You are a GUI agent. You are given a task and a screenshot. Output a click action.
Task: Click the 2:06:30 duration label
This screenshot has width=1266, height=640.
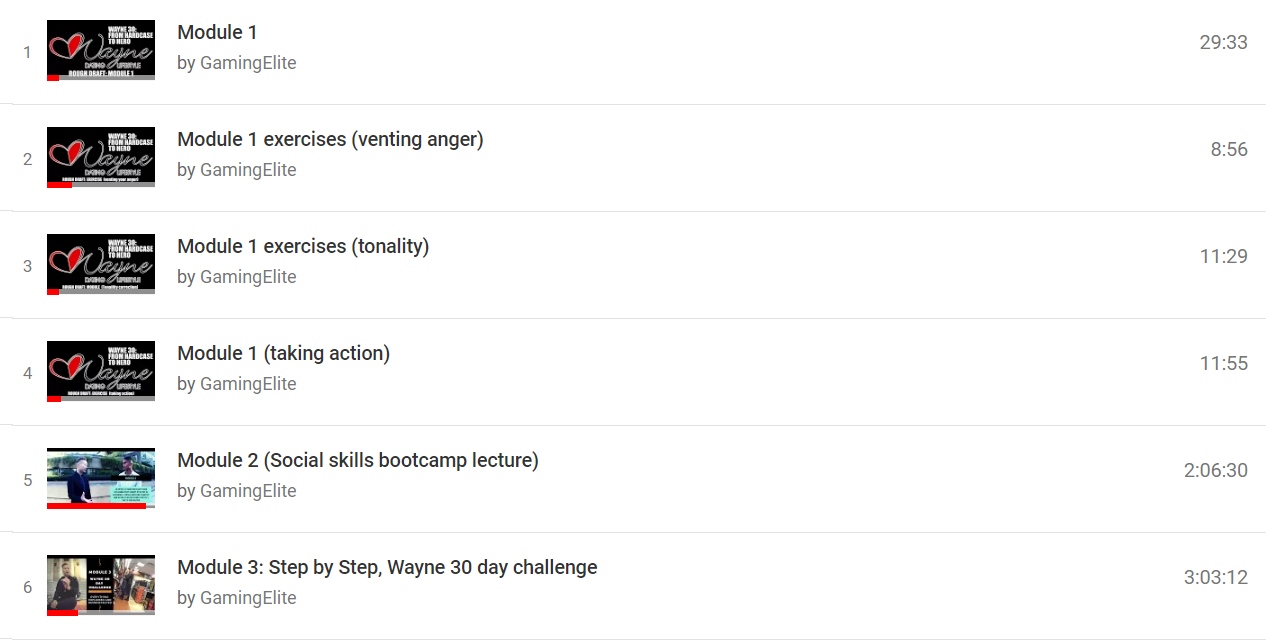tap(1215, 470)
